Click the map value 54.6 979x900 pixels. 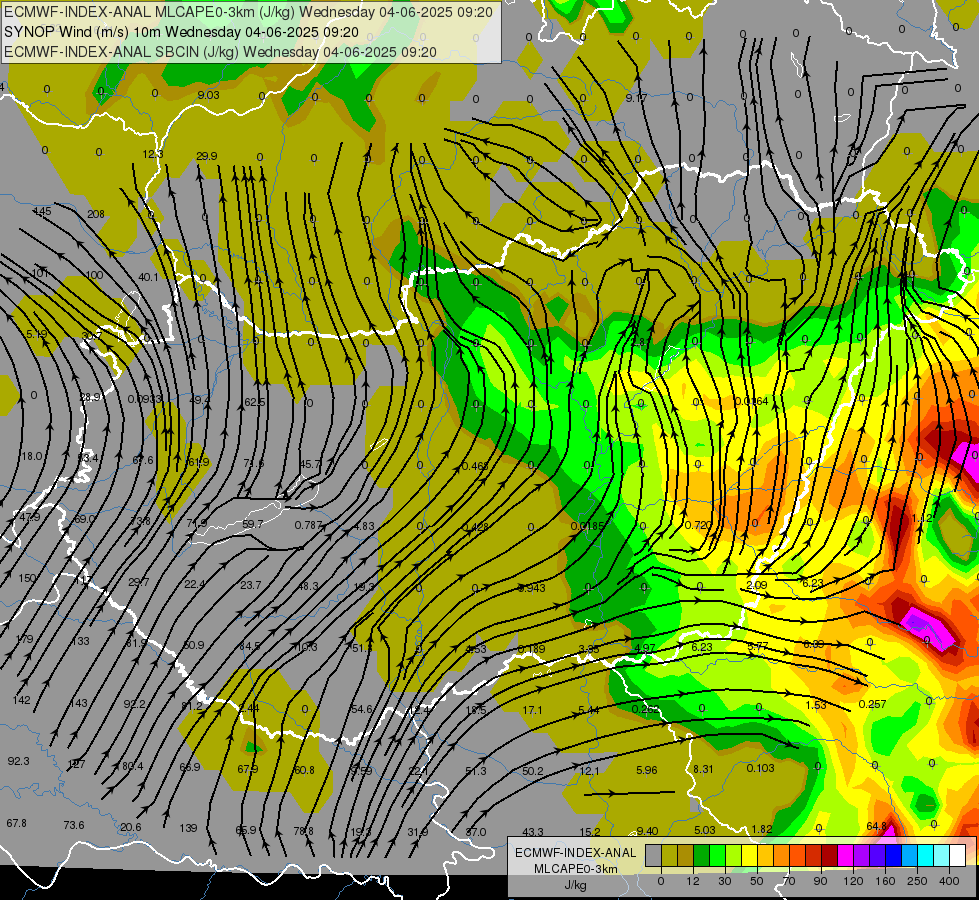click(362, 710)
